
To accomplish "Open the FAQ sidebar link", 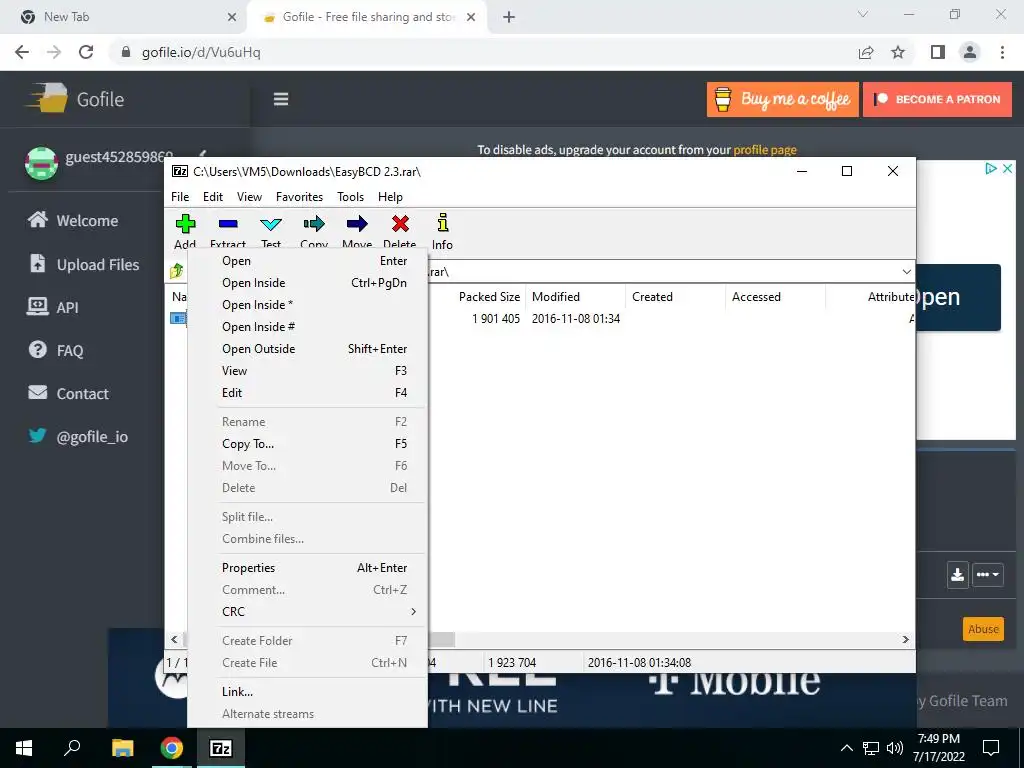I will point(56,350).
